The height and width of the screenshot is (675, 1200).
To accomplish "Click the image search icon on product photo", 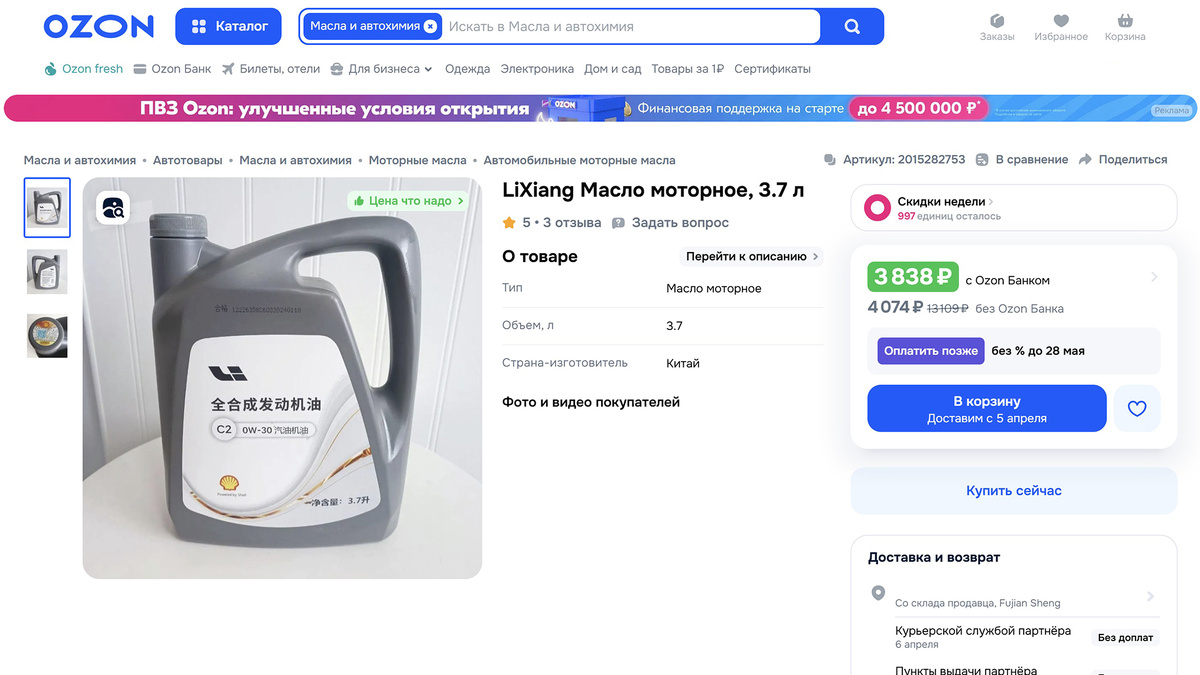I will [114, 209].
